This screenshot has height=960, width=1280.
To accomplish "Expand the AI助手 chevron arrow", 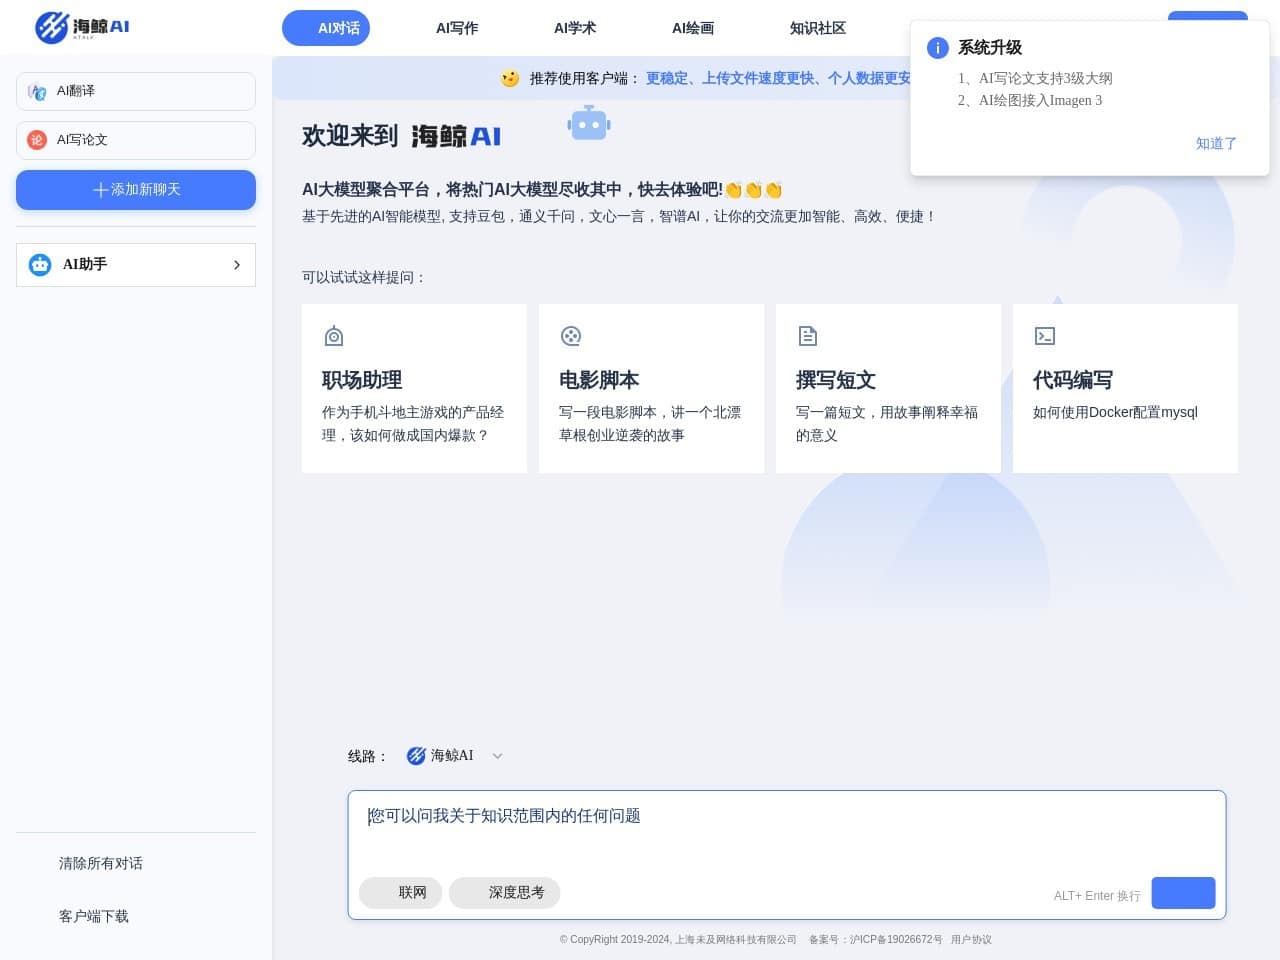I will (237, 265).
